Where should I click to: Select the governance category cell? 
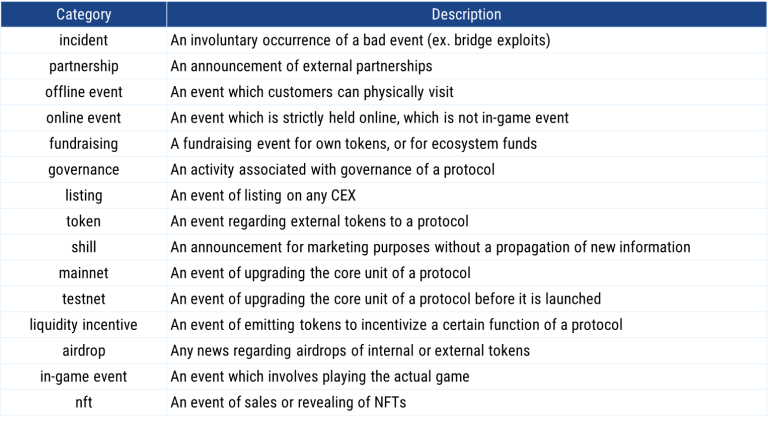coord(83,170)
